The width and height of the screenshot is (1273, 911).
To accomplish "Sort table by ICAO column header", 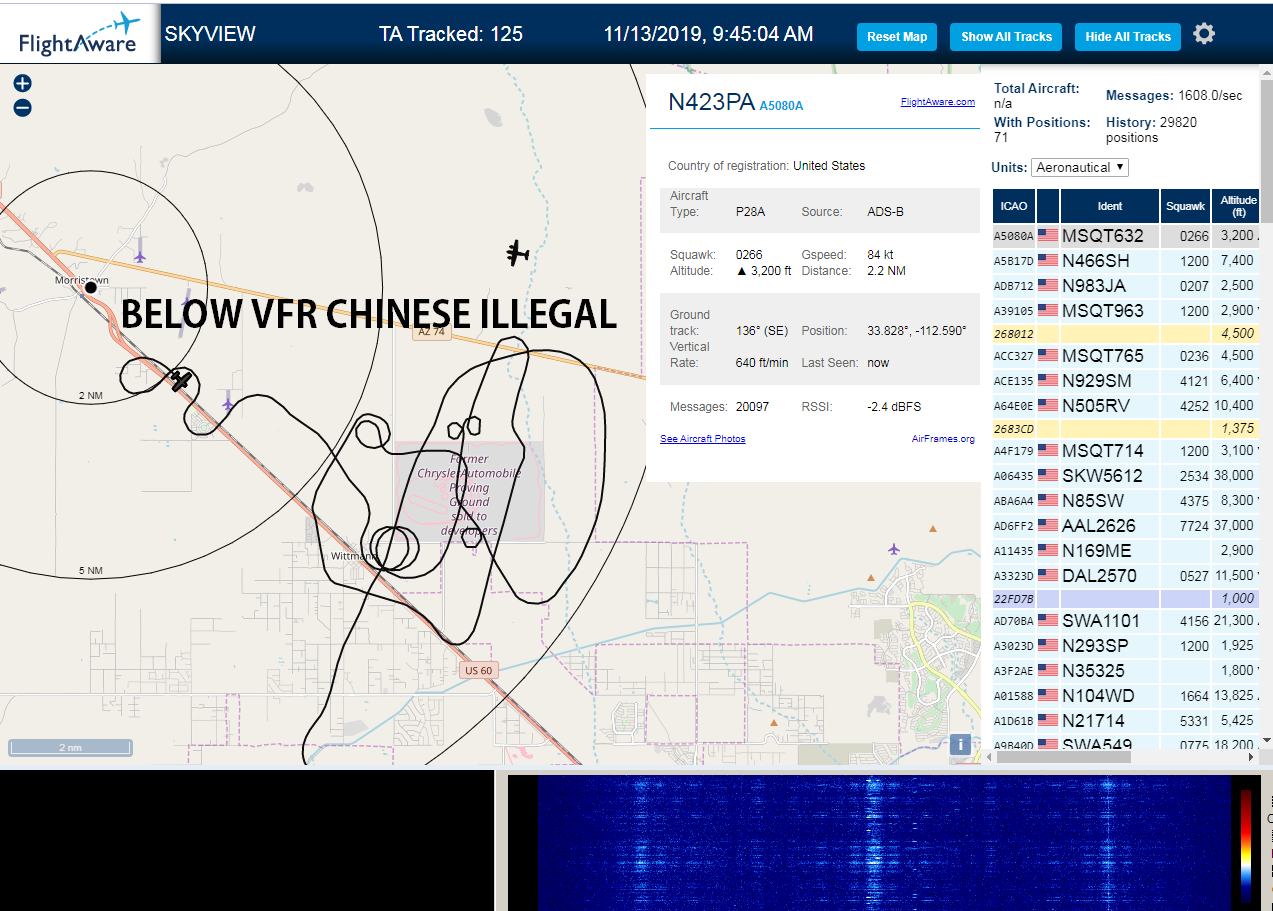I will point(1014,206).
